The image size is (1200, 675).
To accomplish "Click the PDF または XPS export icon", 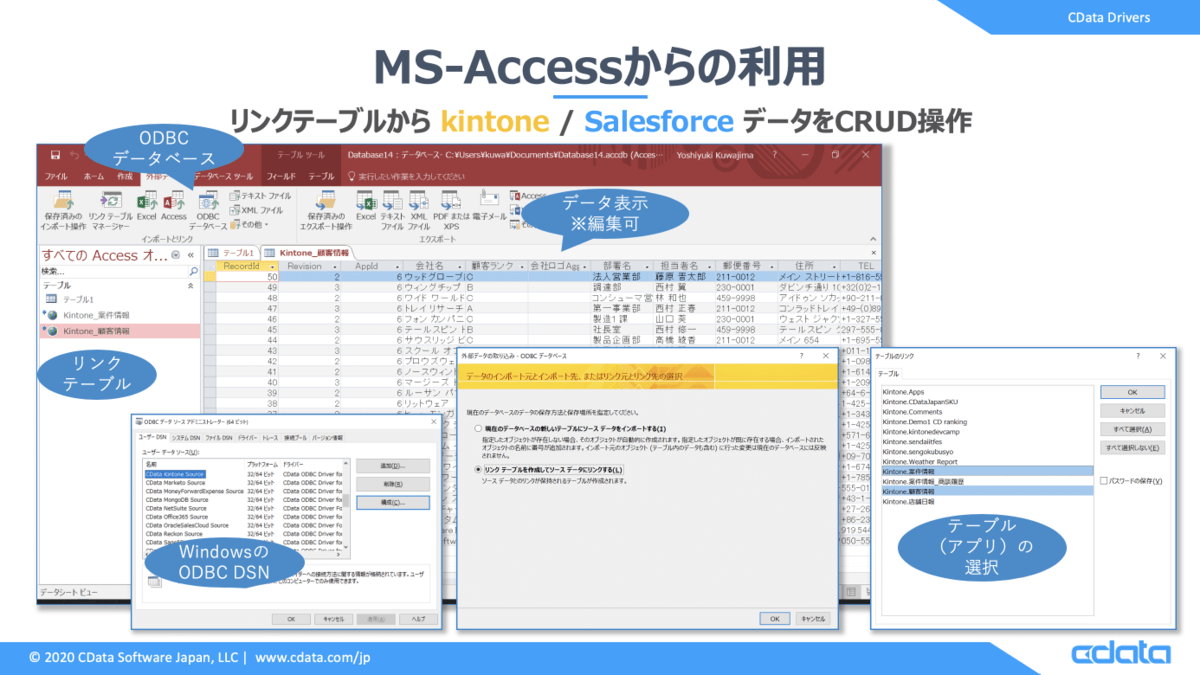I will (451, 200).
